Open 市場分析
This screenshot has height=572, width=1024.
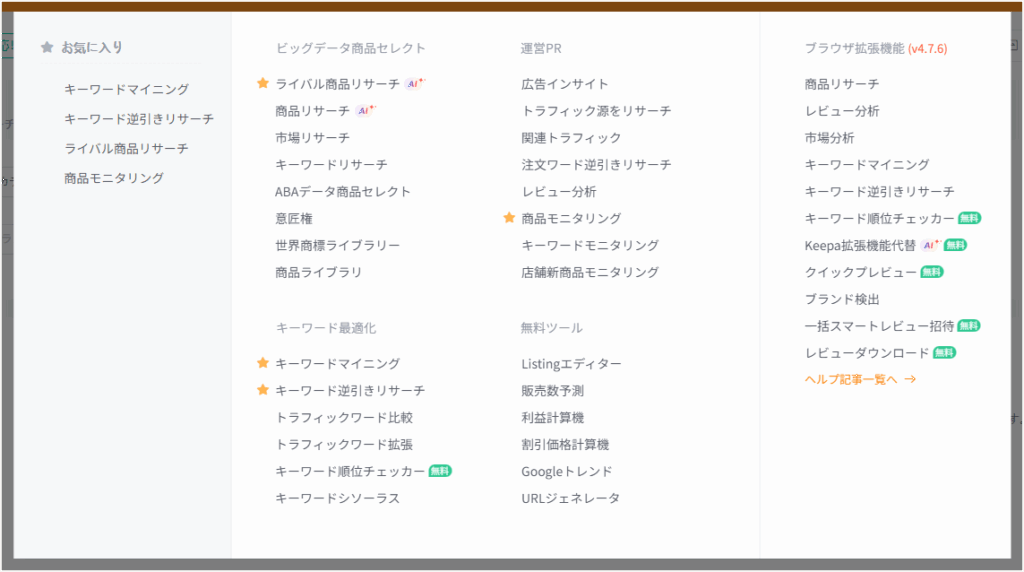[x=829, y=137]
